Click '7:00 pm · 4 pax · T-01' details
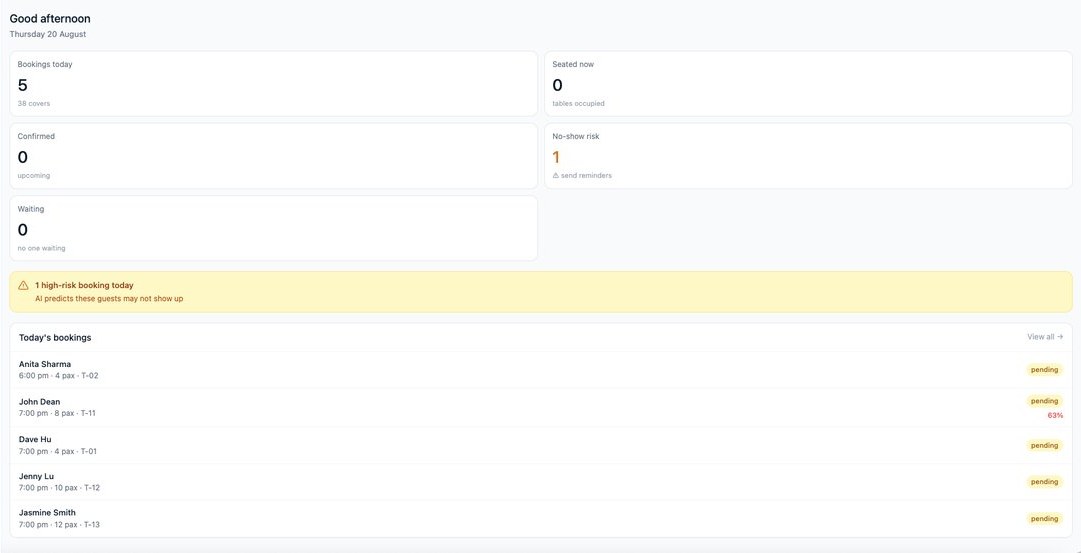 (x=58, y=451)
